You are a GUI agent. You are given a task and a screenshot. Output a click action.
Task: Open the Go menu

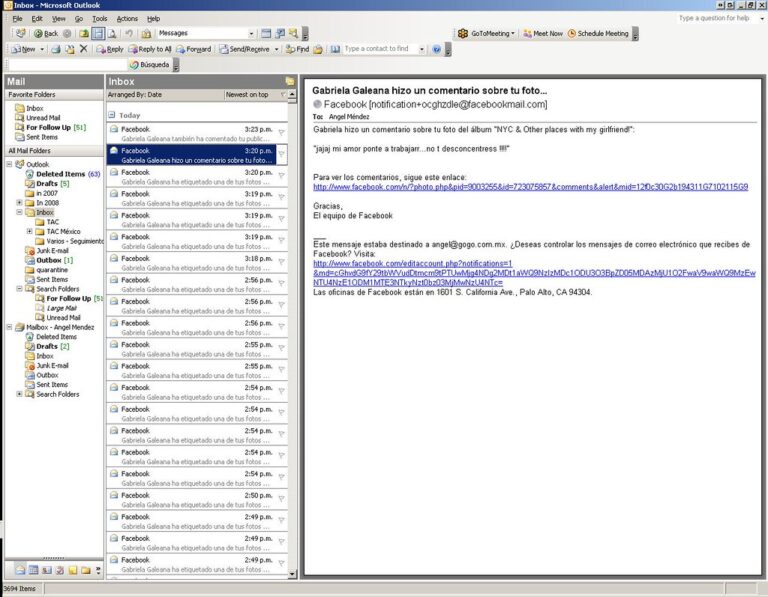coord(79,19)
